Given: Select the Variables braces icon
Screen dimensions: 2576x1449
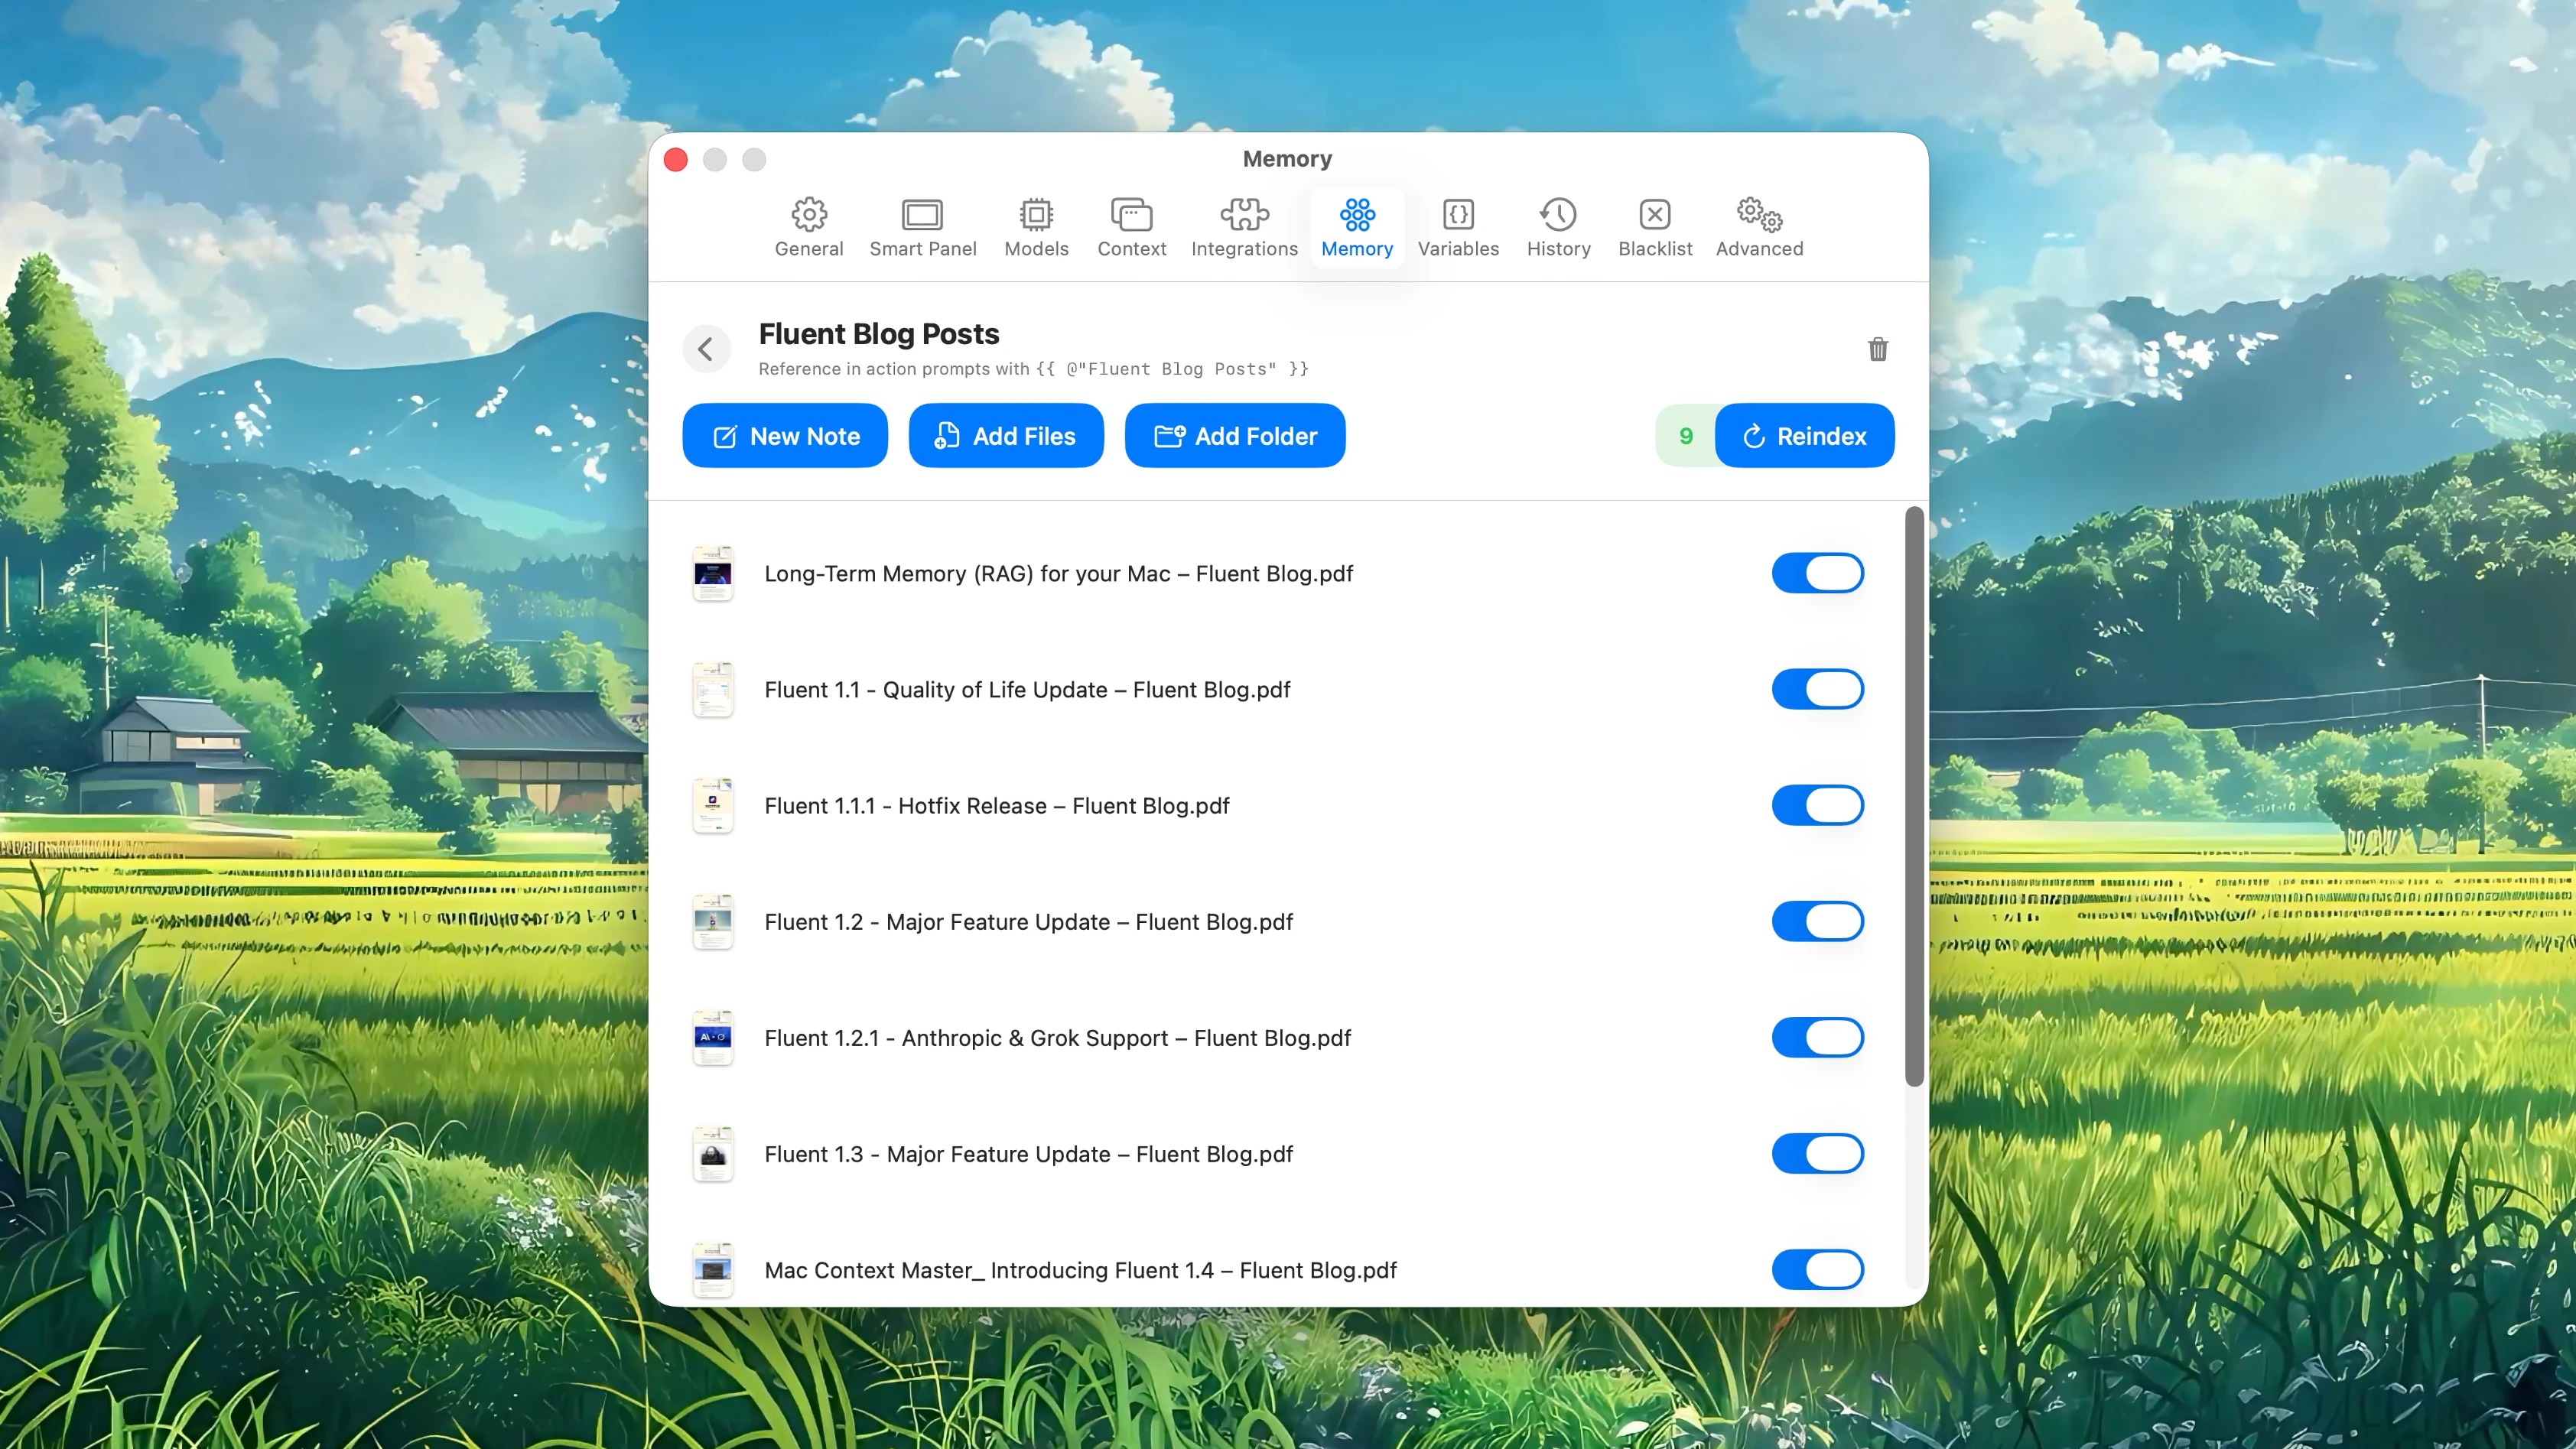Looking at the screenshot, I should pos(1458,214).
